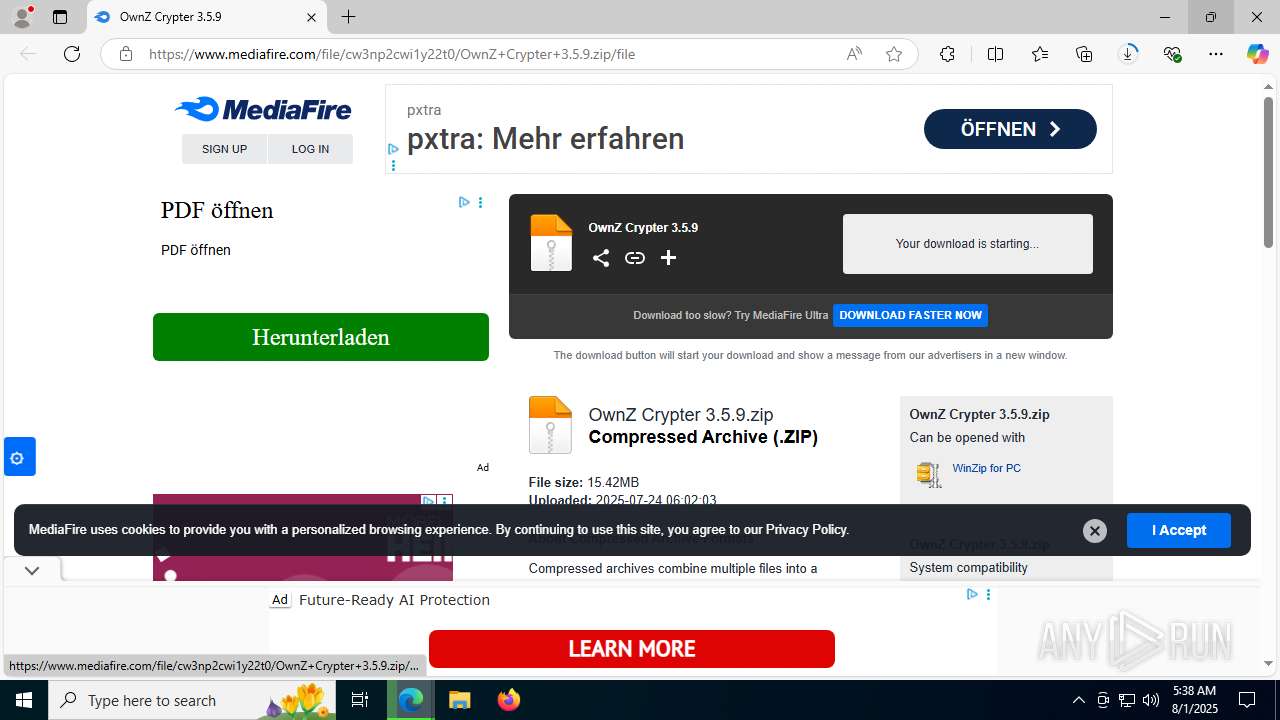This screenshot has width=1280, height=720.
Task: Collapse the bottom ad with chevron
Action: point(32,570)
